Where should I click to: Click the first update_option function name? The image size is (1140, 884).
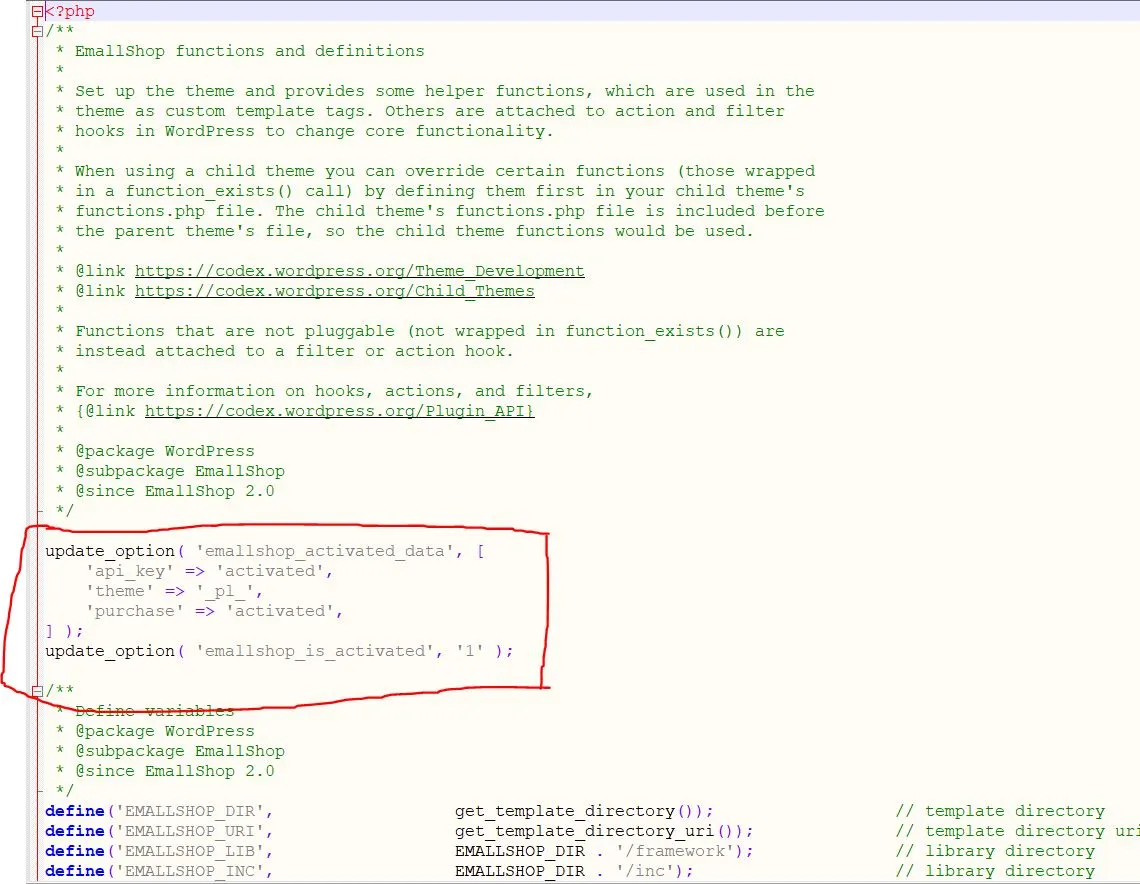tap(95, 551)
